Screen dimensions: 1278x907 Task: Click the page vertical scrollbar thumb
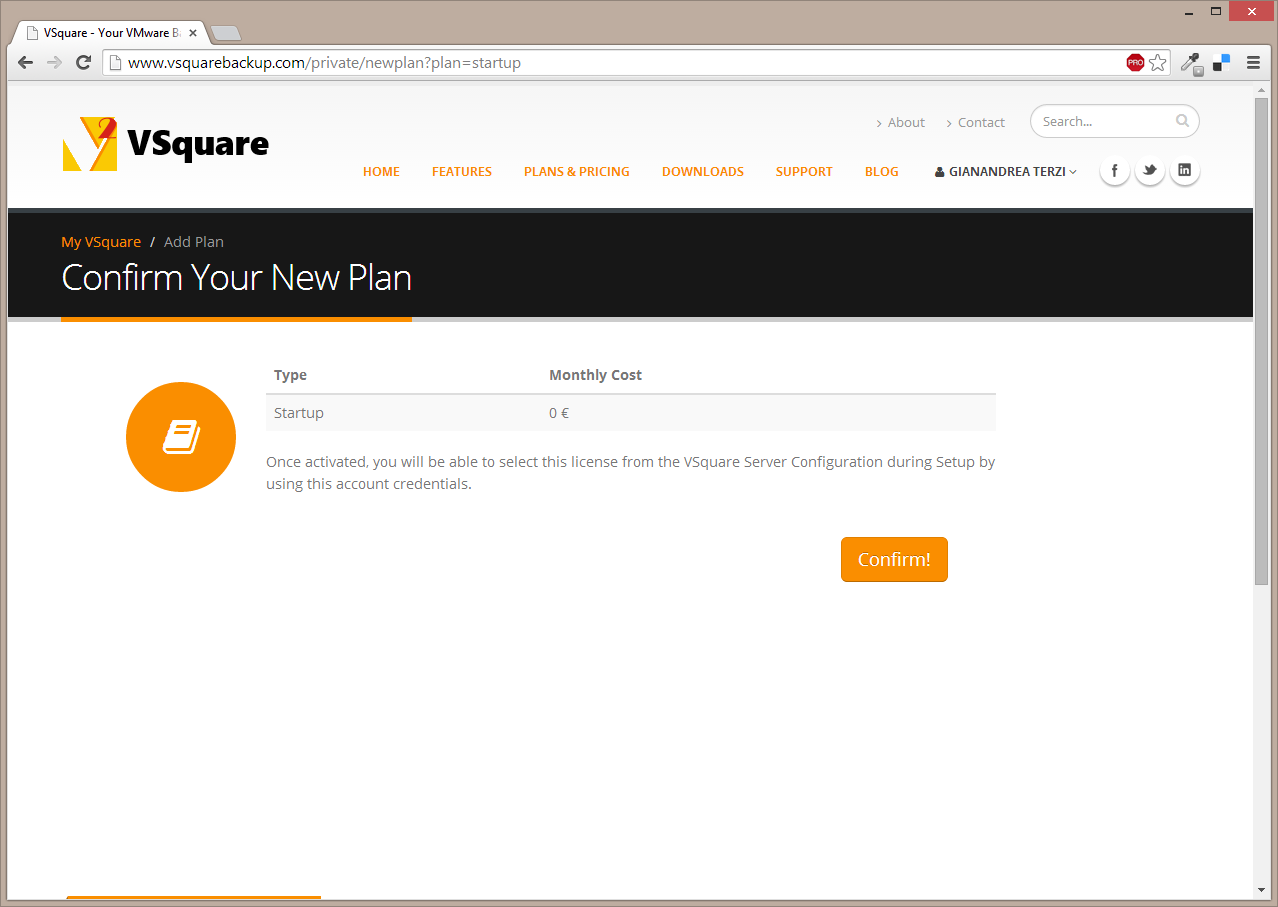point(1260,341)
